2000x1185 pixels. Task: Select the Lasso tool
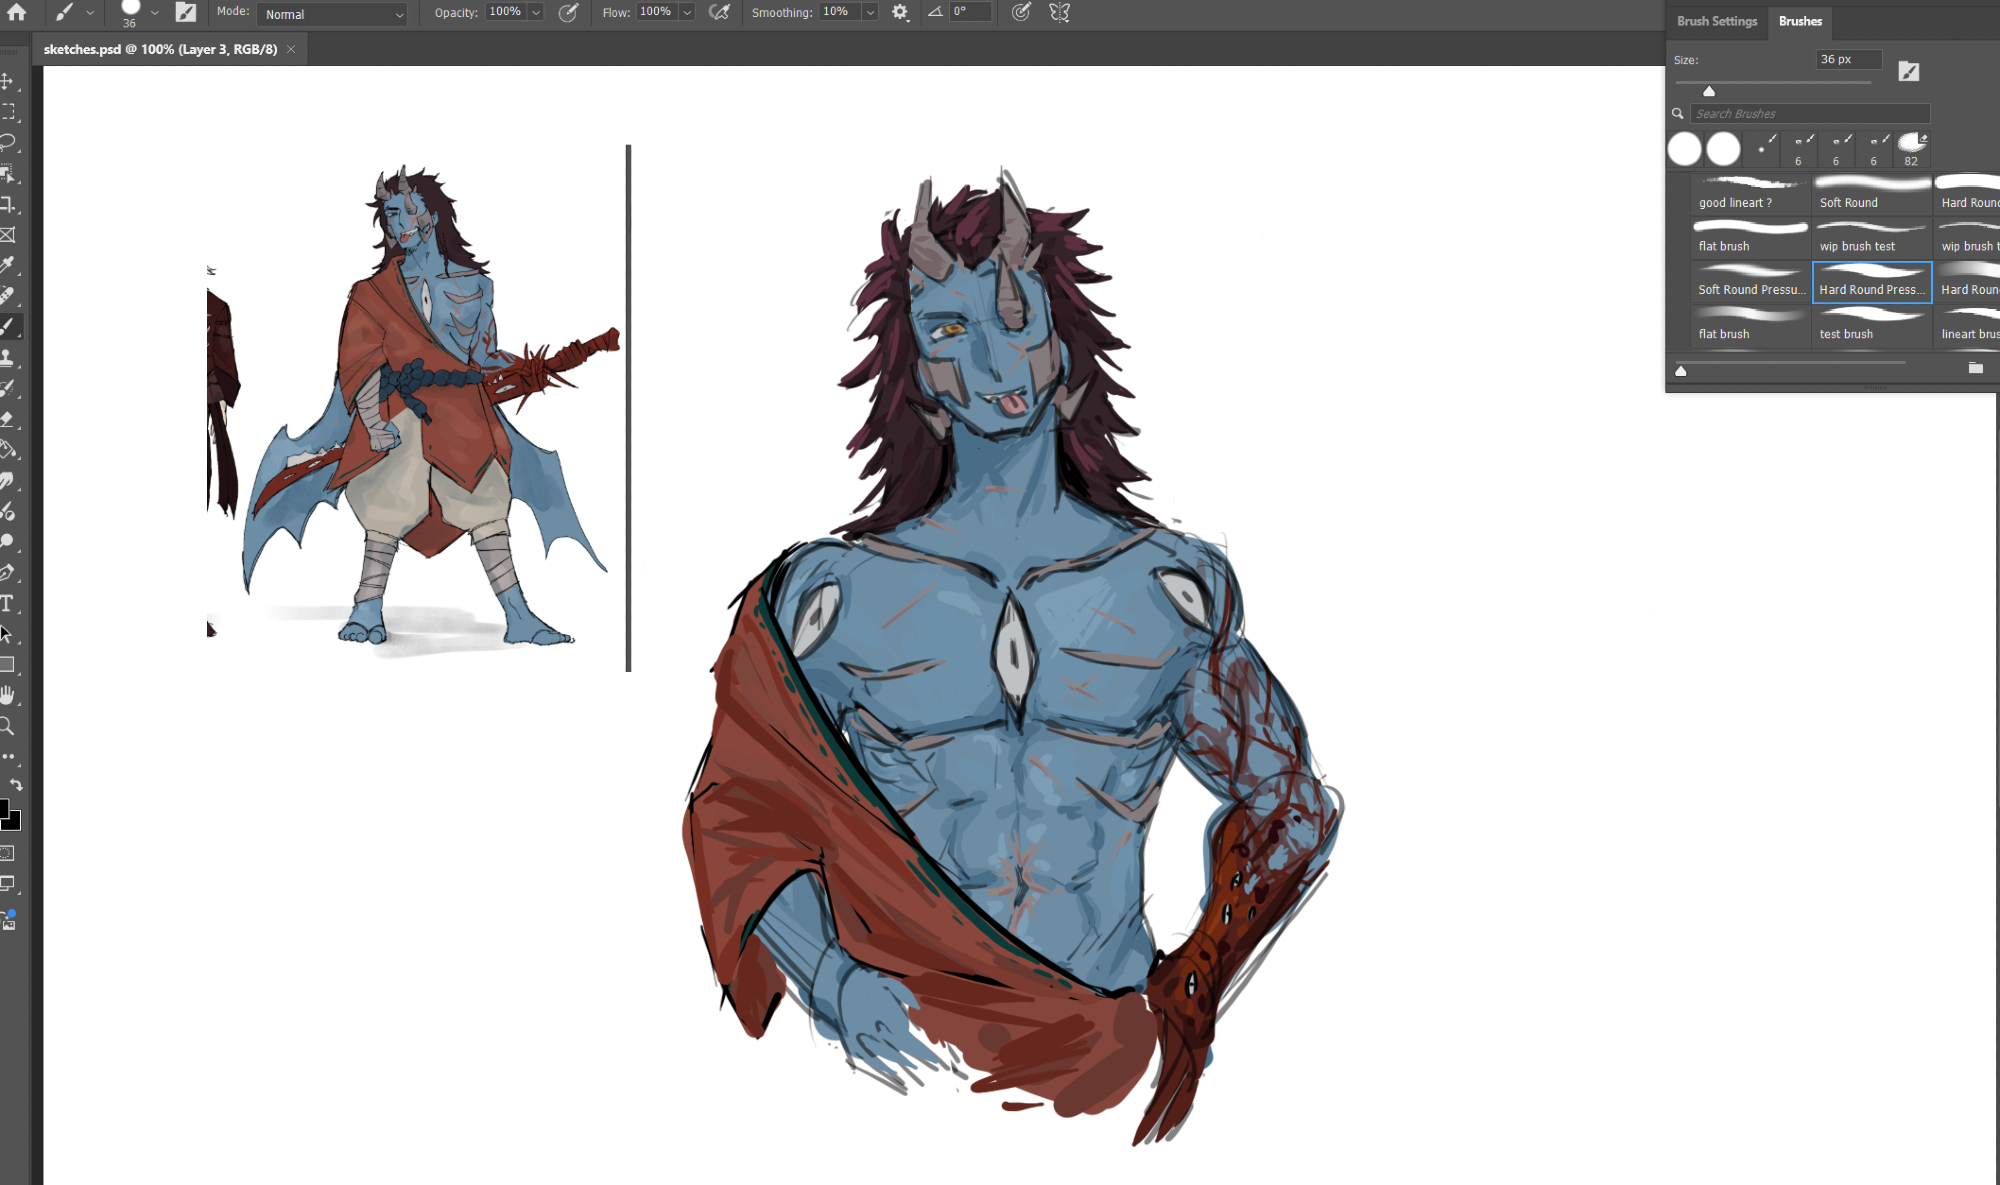coord(8,142)
